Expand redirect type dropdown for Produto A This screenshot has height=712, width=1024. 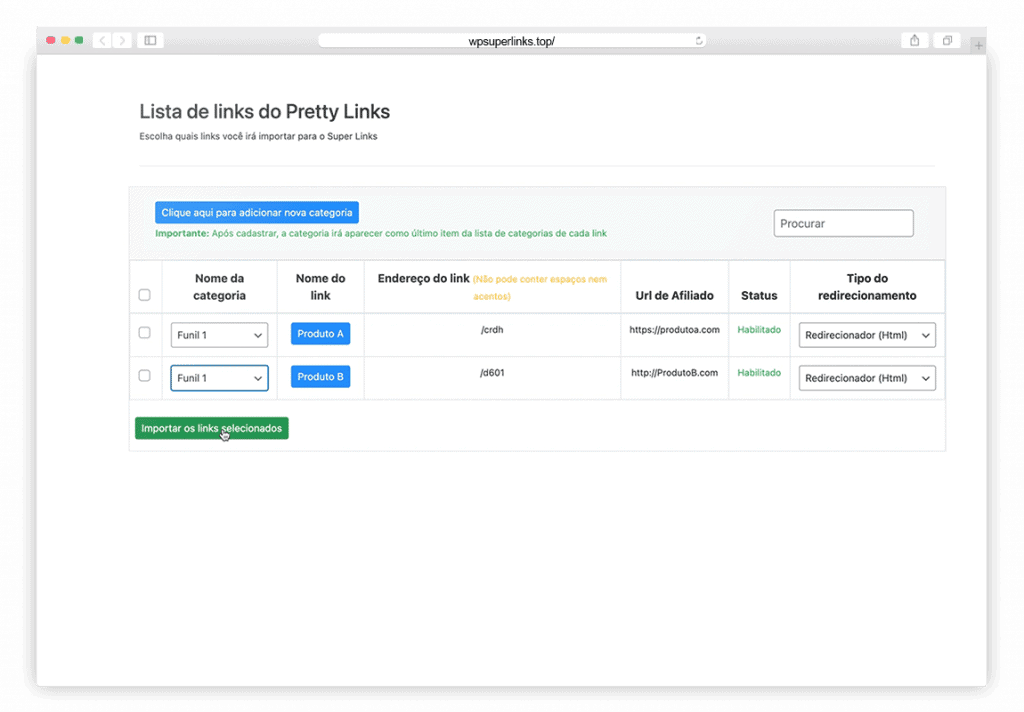tap(867, 335)
